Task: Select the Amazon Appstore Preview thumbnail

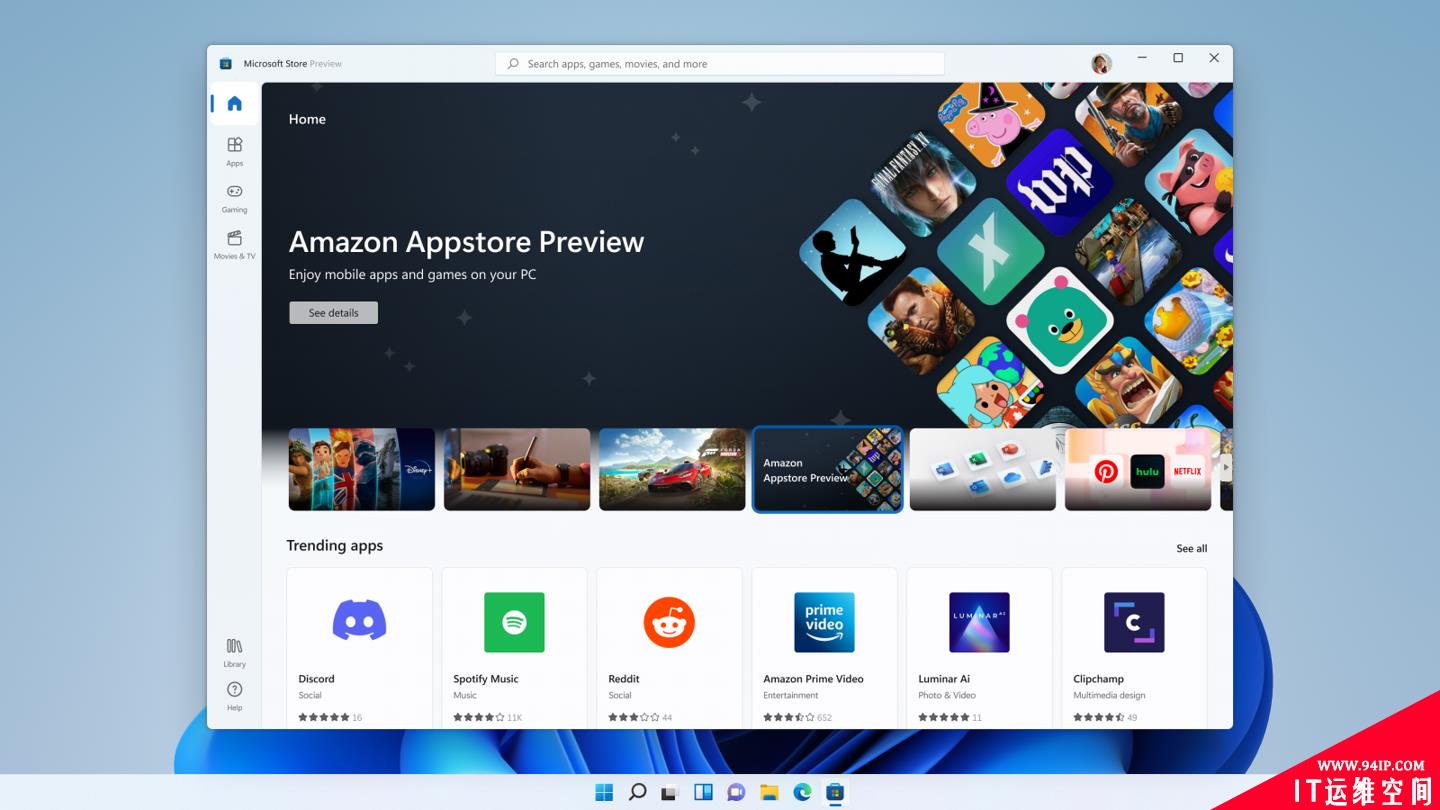Action: 828,470
